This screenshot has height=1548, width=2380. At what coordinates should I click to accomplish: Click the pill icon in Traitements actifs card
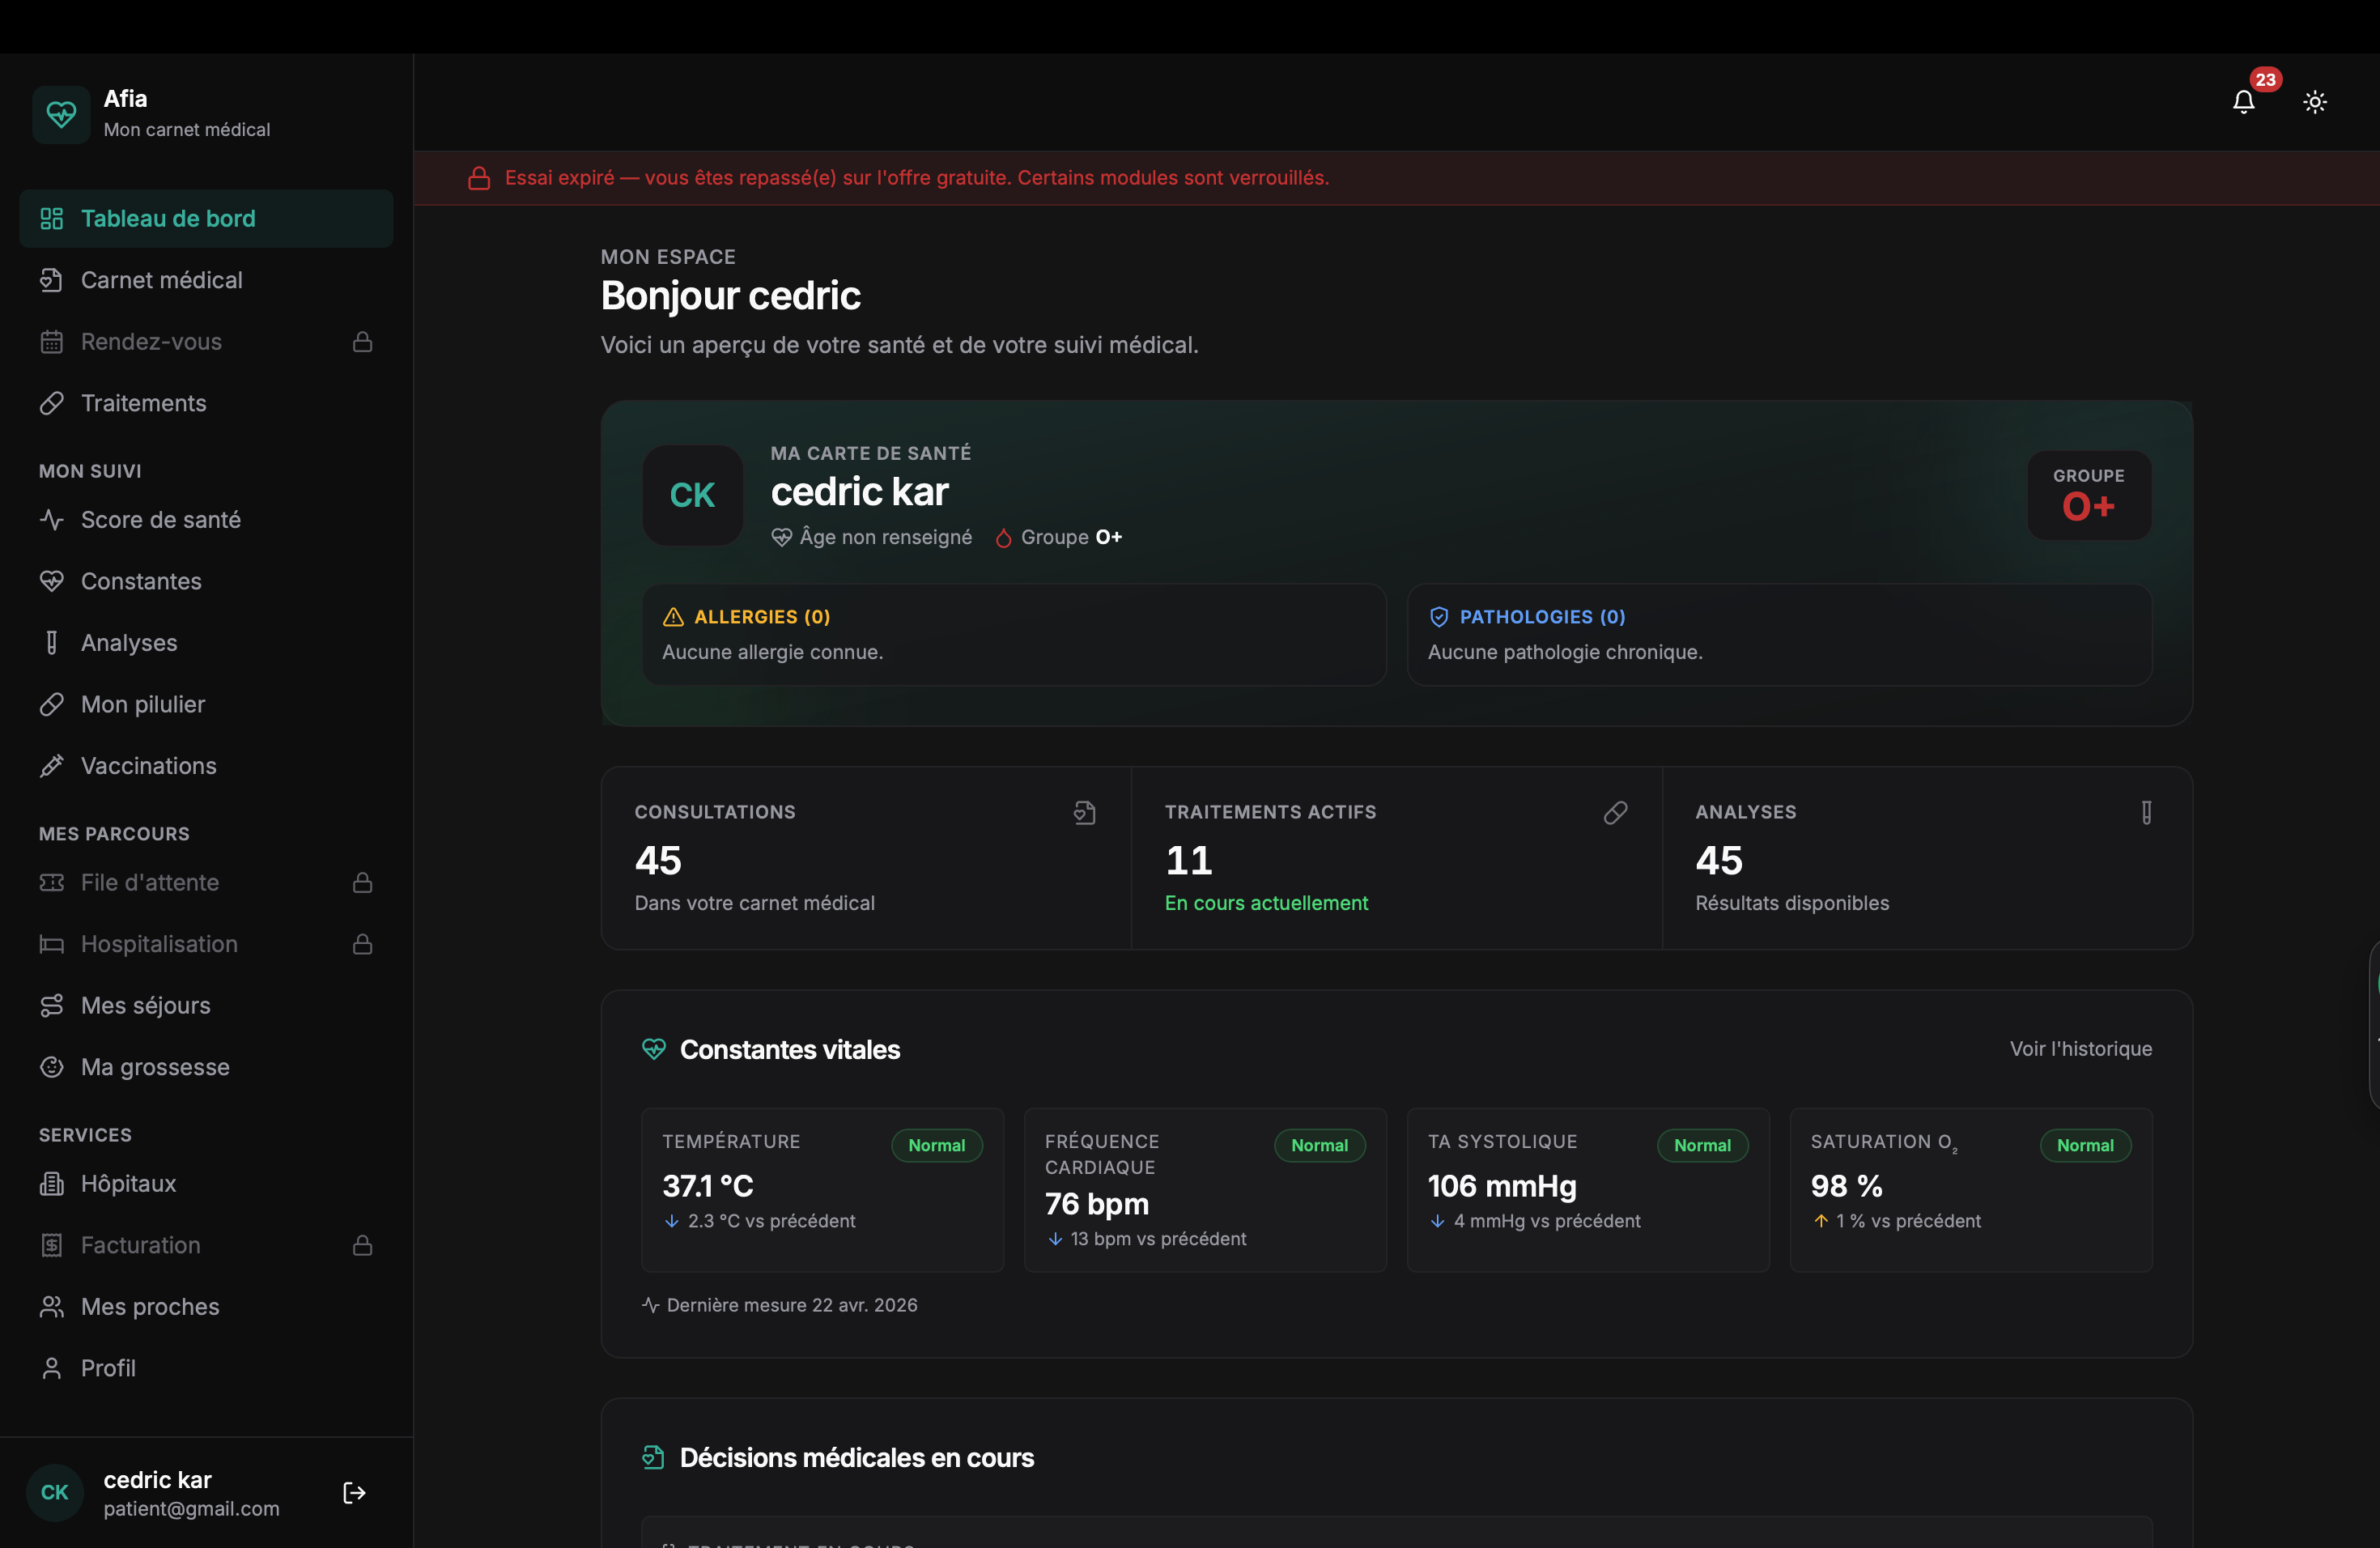tap(1615, 812)
